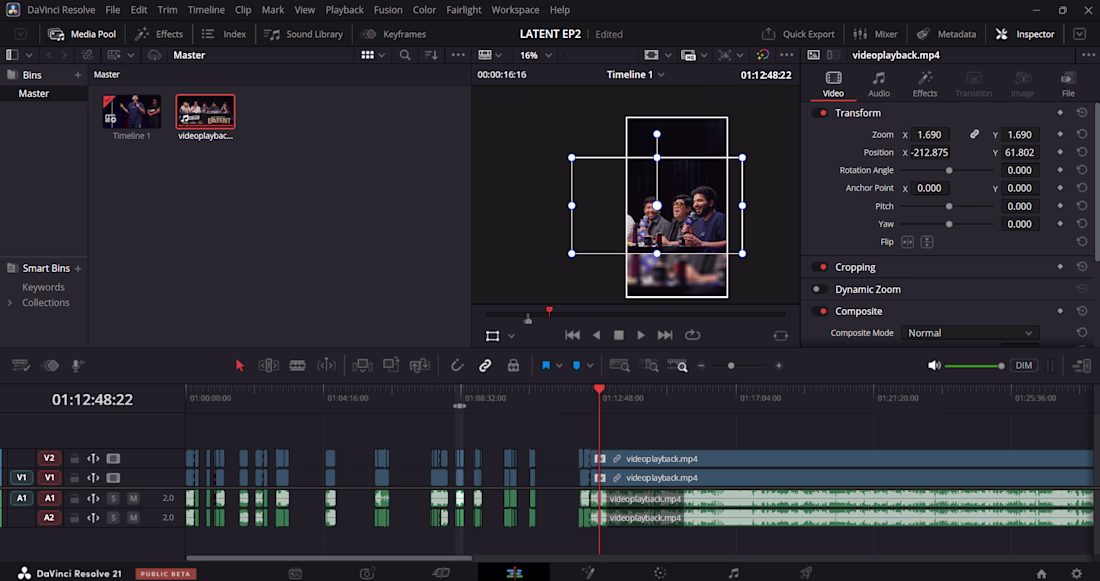
Task: Select the videoplayback thumbnail in media pool
Action: tap(206, 112)
